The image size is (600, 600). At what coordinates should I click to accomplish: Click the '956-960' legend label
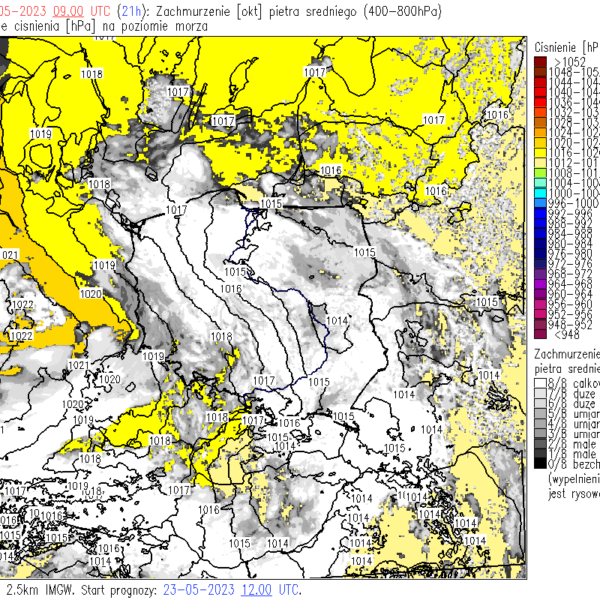(569, 304)
